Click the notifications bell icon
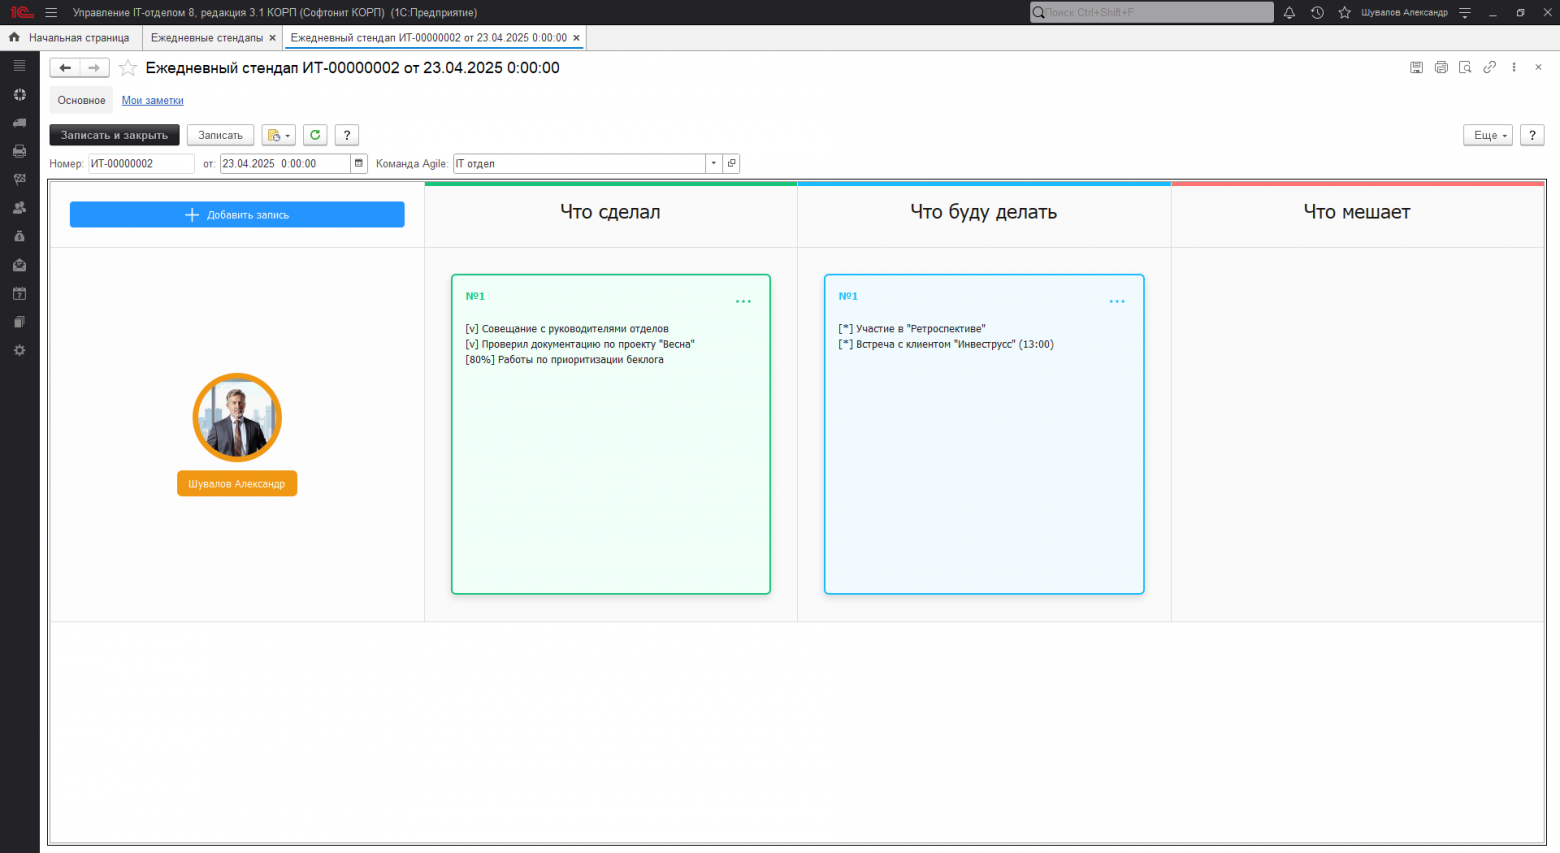1560x853 pixels. coord(1289,12)
